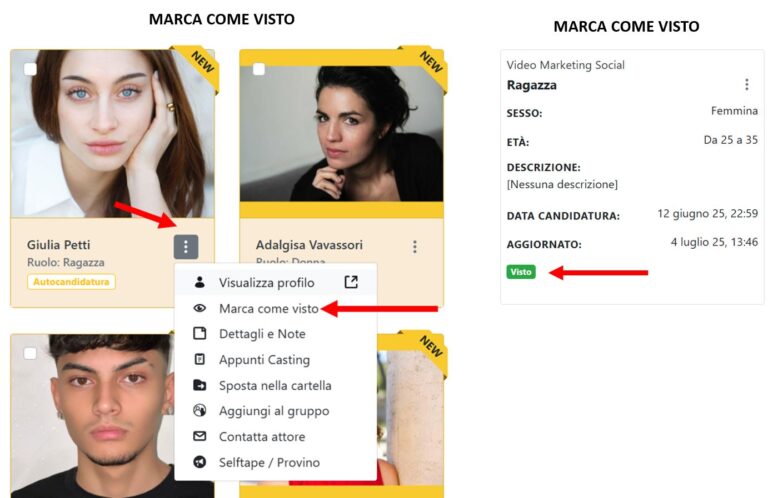Click the external-link icon in Visualizza profilo row
768x498 pixels.
point(351,282)
